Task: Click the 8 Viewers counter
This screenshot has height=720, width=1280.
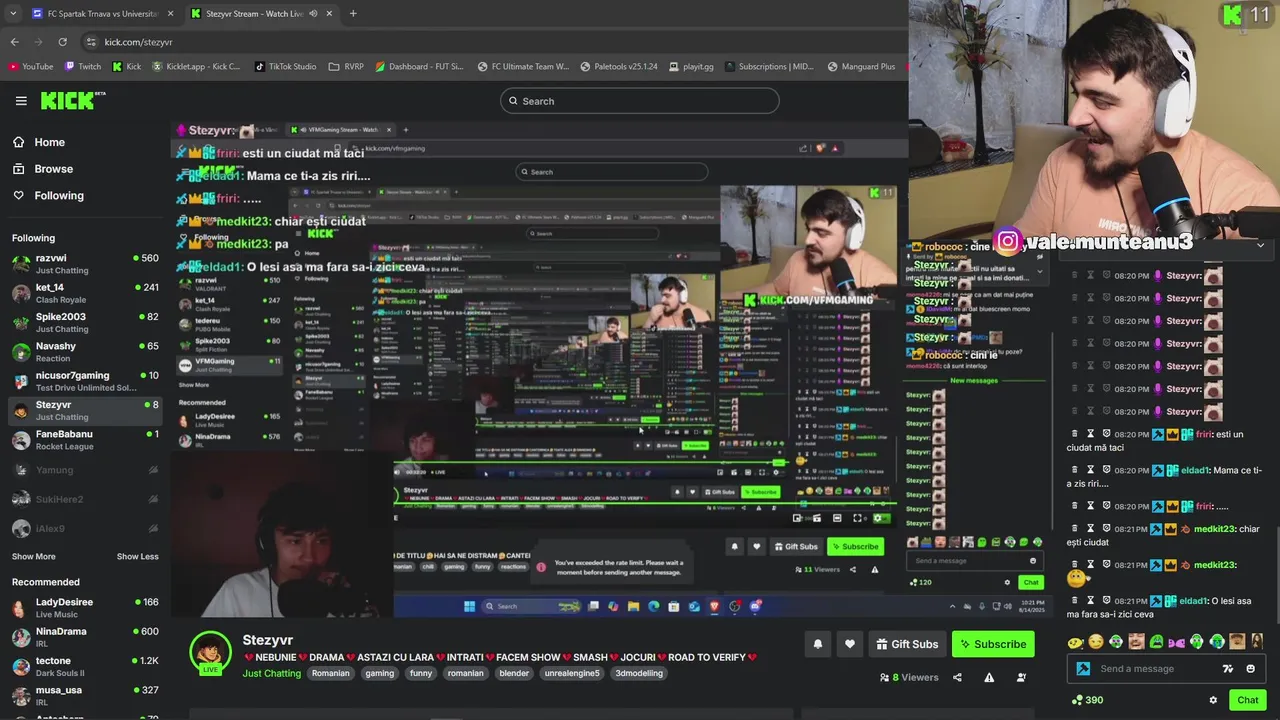Action: click(x=909, y=678)
